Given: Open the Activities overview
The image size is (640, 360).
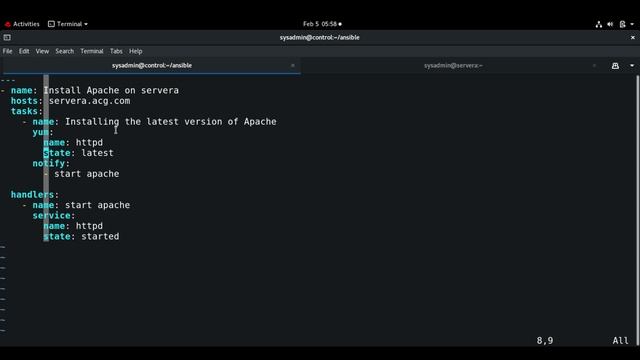Looking at the screenshot, I should [22, 24].
